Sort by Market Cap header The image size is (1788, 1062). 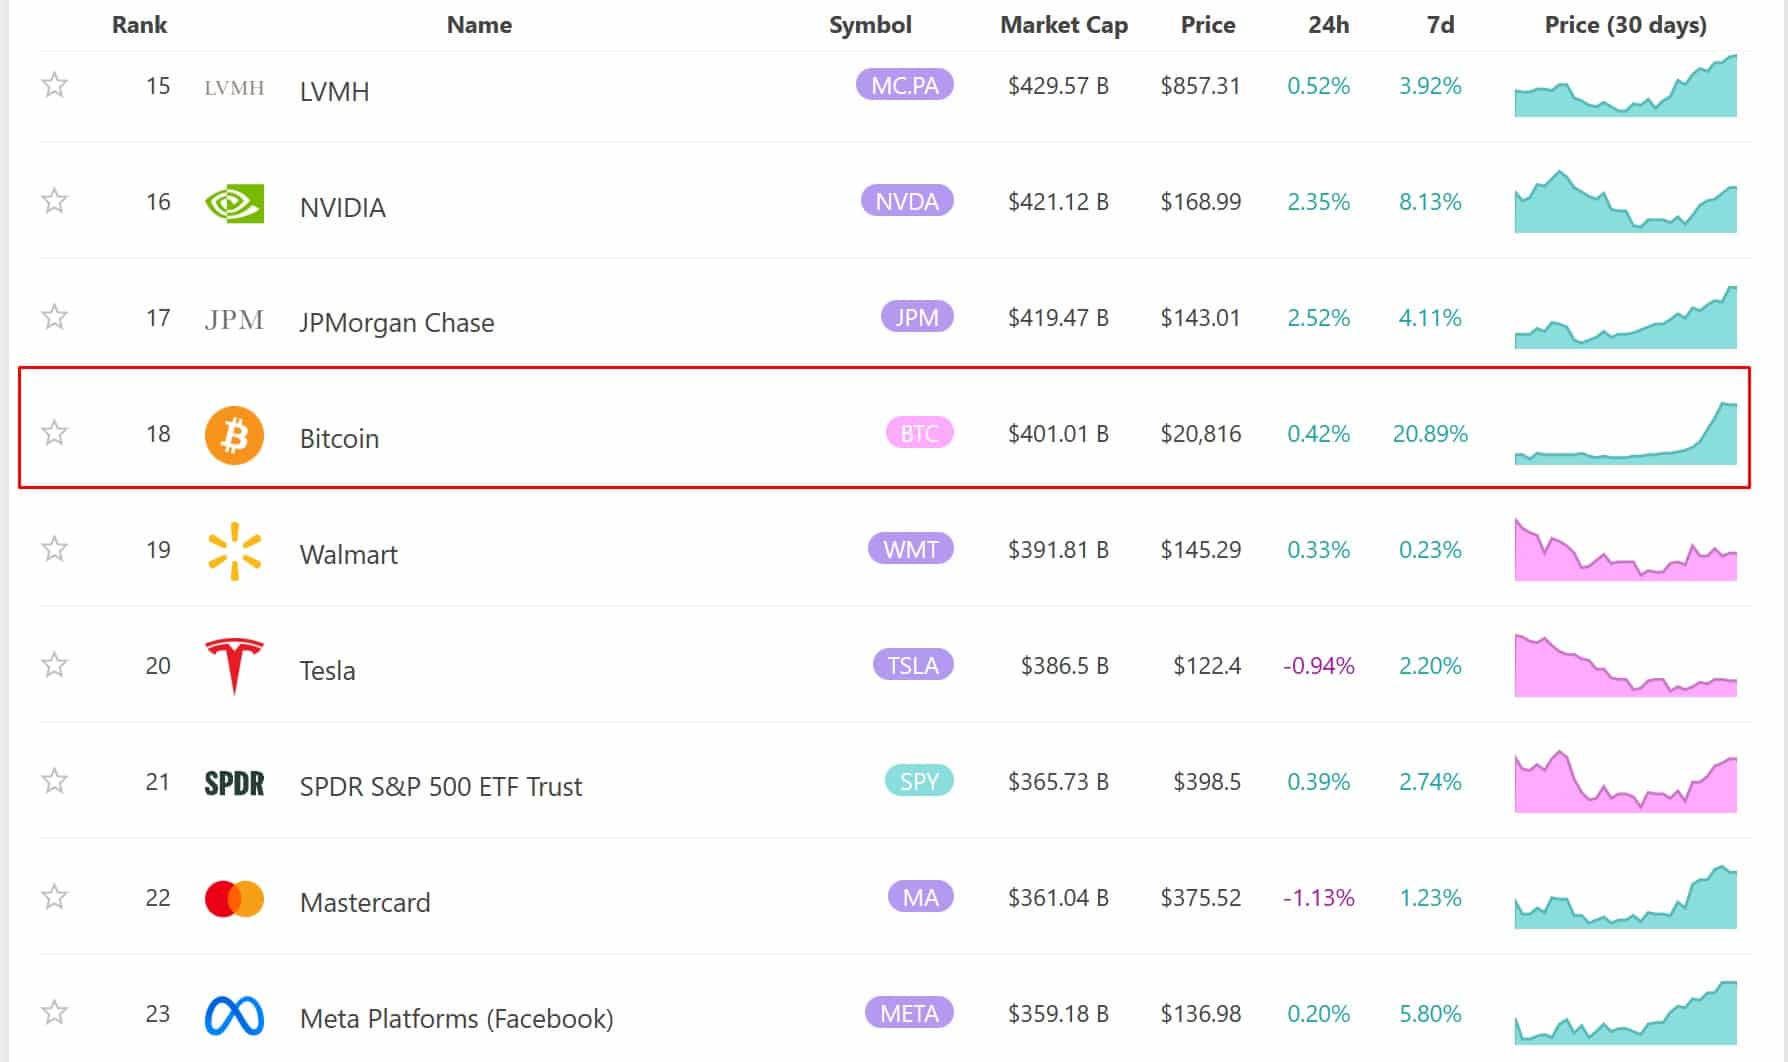pyautogui.click(x=1064, y=25)
